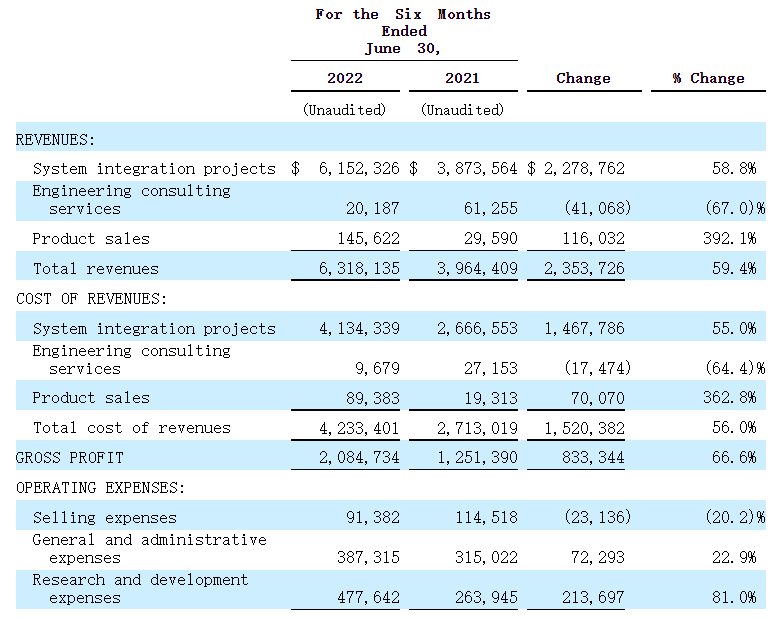The height and width of the screenshot is (619, 776).
Task: Click the 6,318,135 total revenues value
Action: 357,268
